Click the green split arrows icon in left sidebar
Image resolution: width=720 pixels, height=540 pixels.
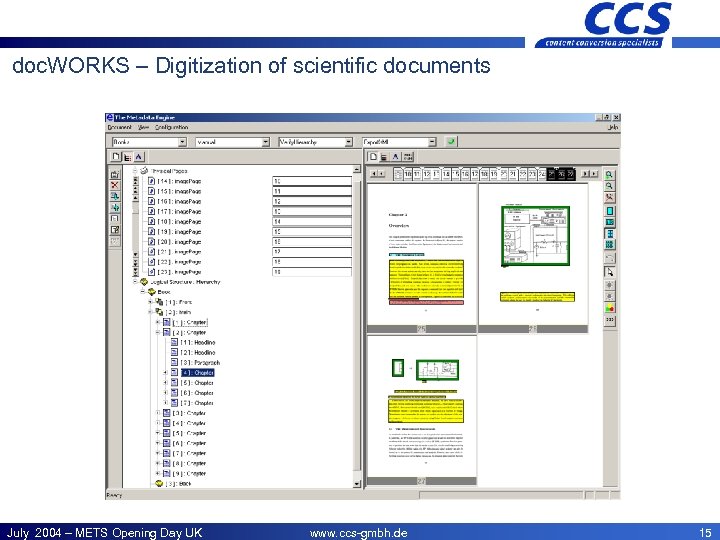115,208
